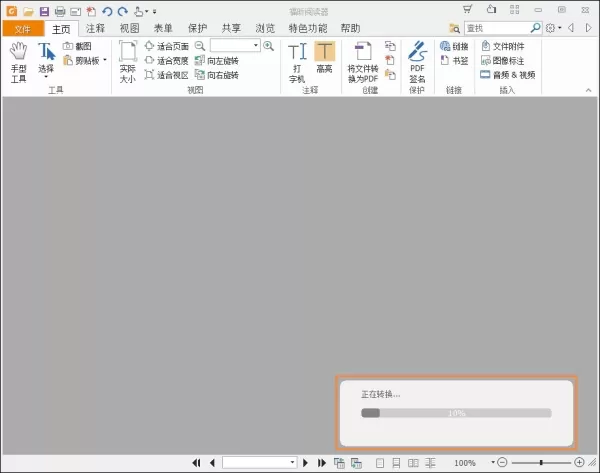Set view to Actual Size (实际大小)
This screenshot has height=473, width=600.
[x=127, y=62]
